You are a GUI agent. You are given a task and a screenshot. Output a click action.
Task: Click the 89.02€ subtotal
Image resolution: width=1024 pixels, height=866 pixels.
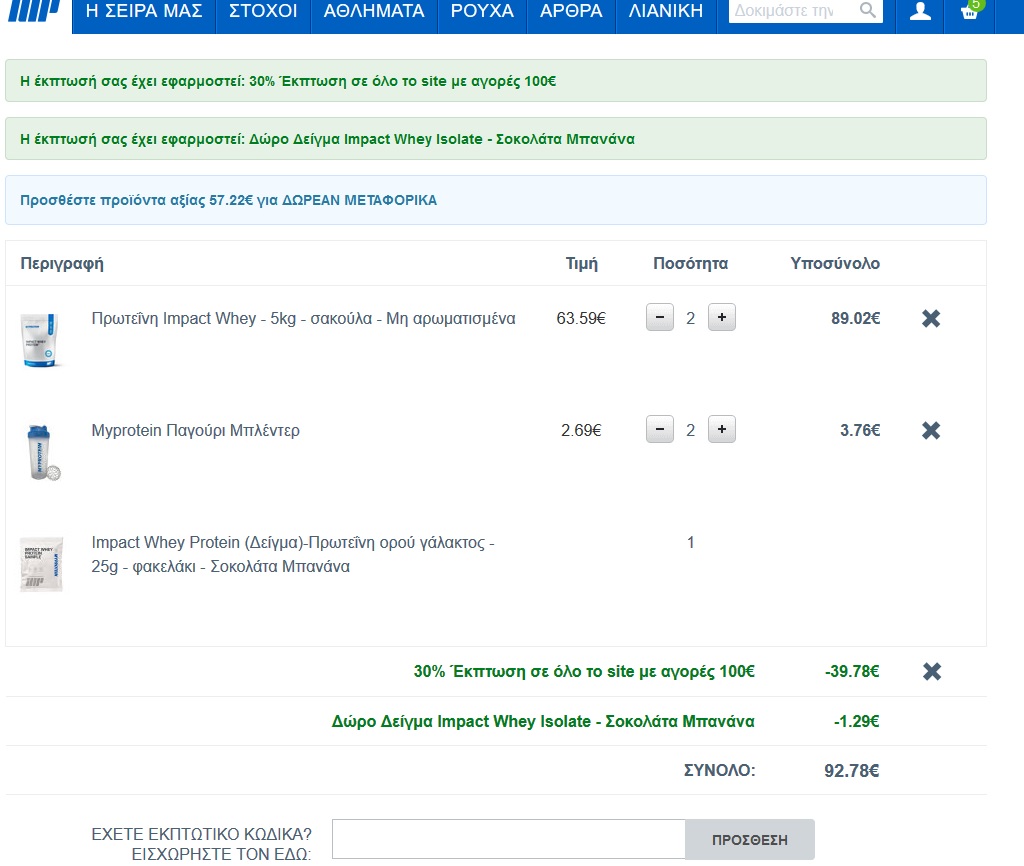[856, 319]
